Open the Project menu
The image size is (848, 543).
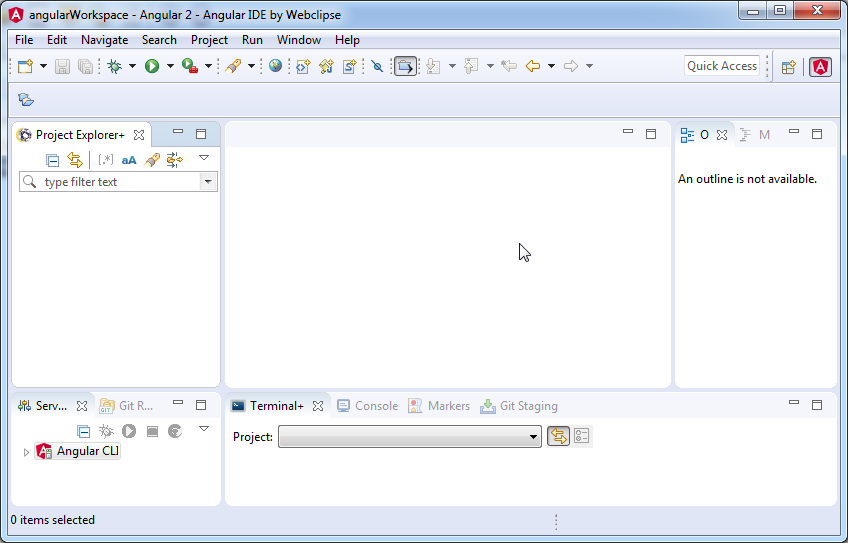(209, 40)
